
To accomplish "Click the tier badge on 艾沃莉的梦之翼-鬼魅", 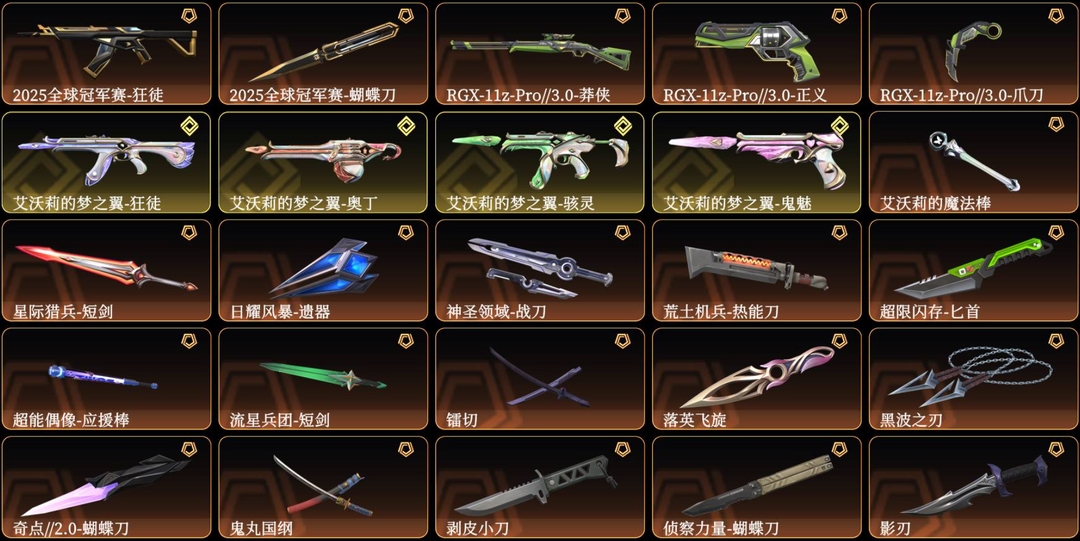I will tap(839, 125).
